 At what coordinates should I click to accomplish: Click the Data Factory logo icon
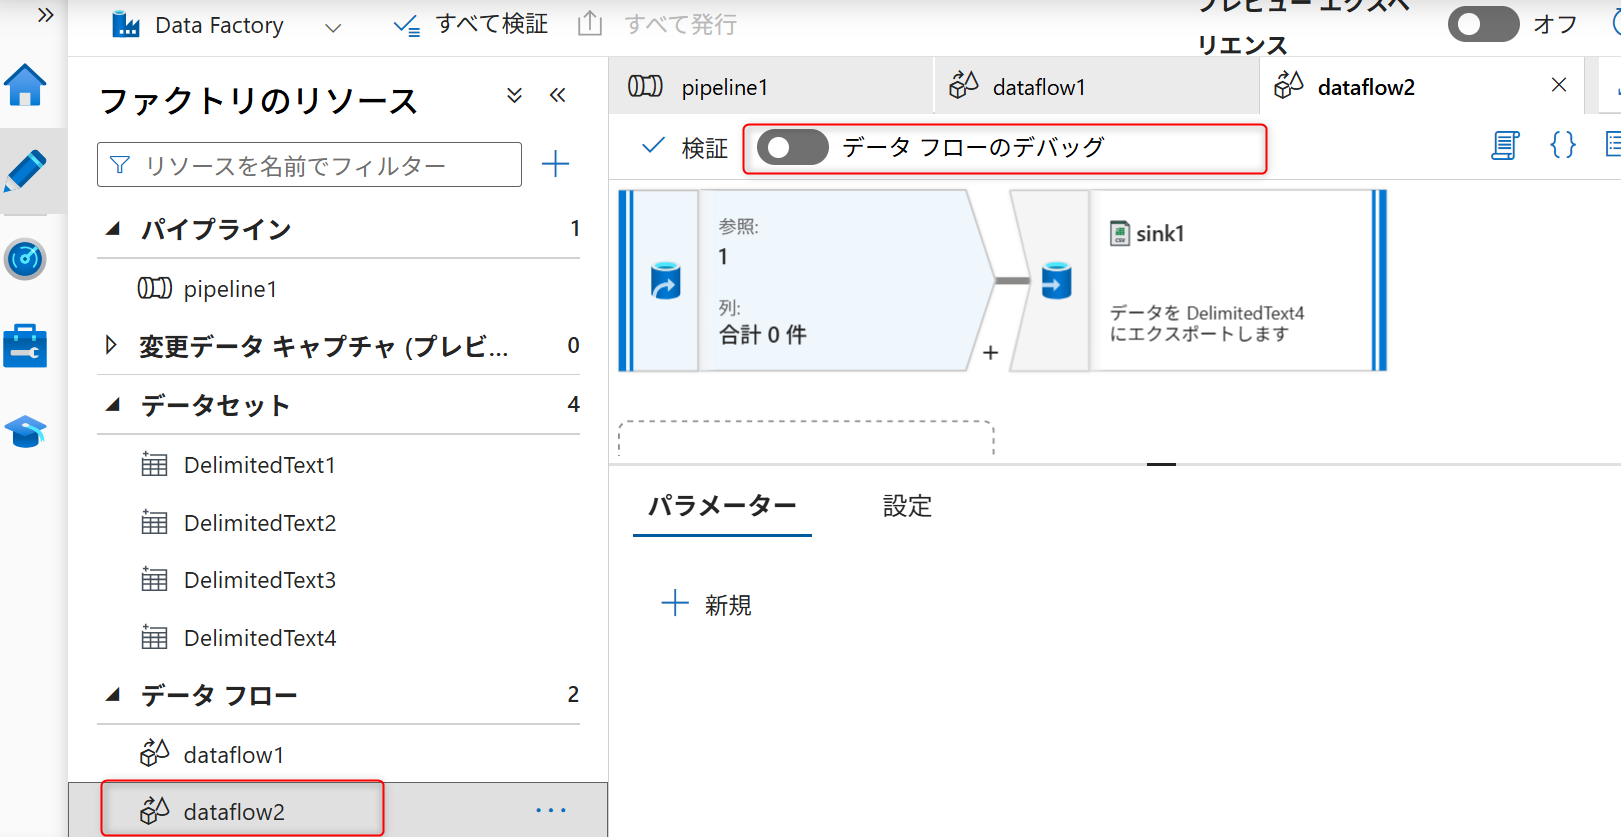coord(126,24)
